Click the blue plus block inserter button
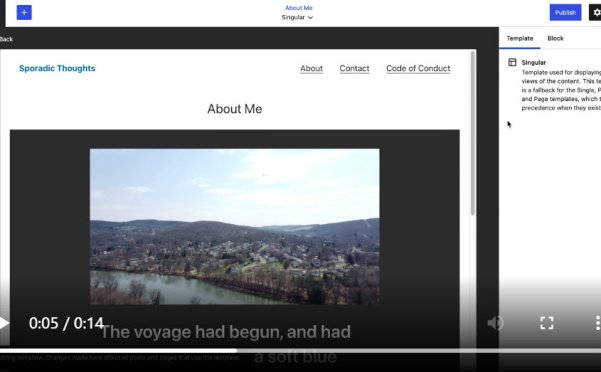 pos(24,13)
